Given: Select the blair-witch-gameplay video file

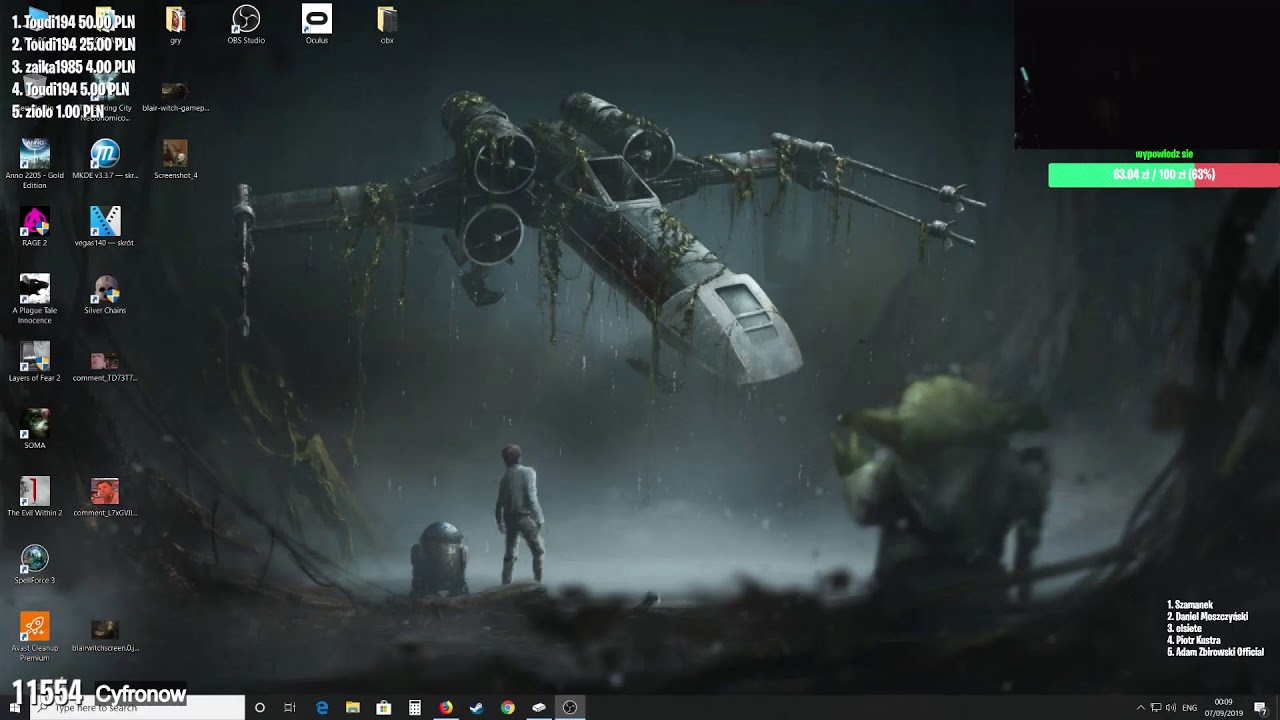Looking at the screenshot, I should point(175,98).
